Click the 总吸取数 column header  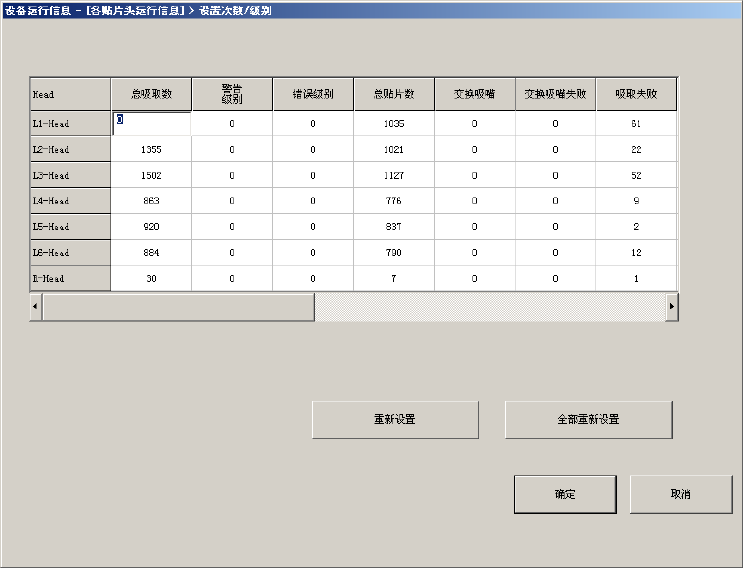pyautogui.click(x=152, y=94)
